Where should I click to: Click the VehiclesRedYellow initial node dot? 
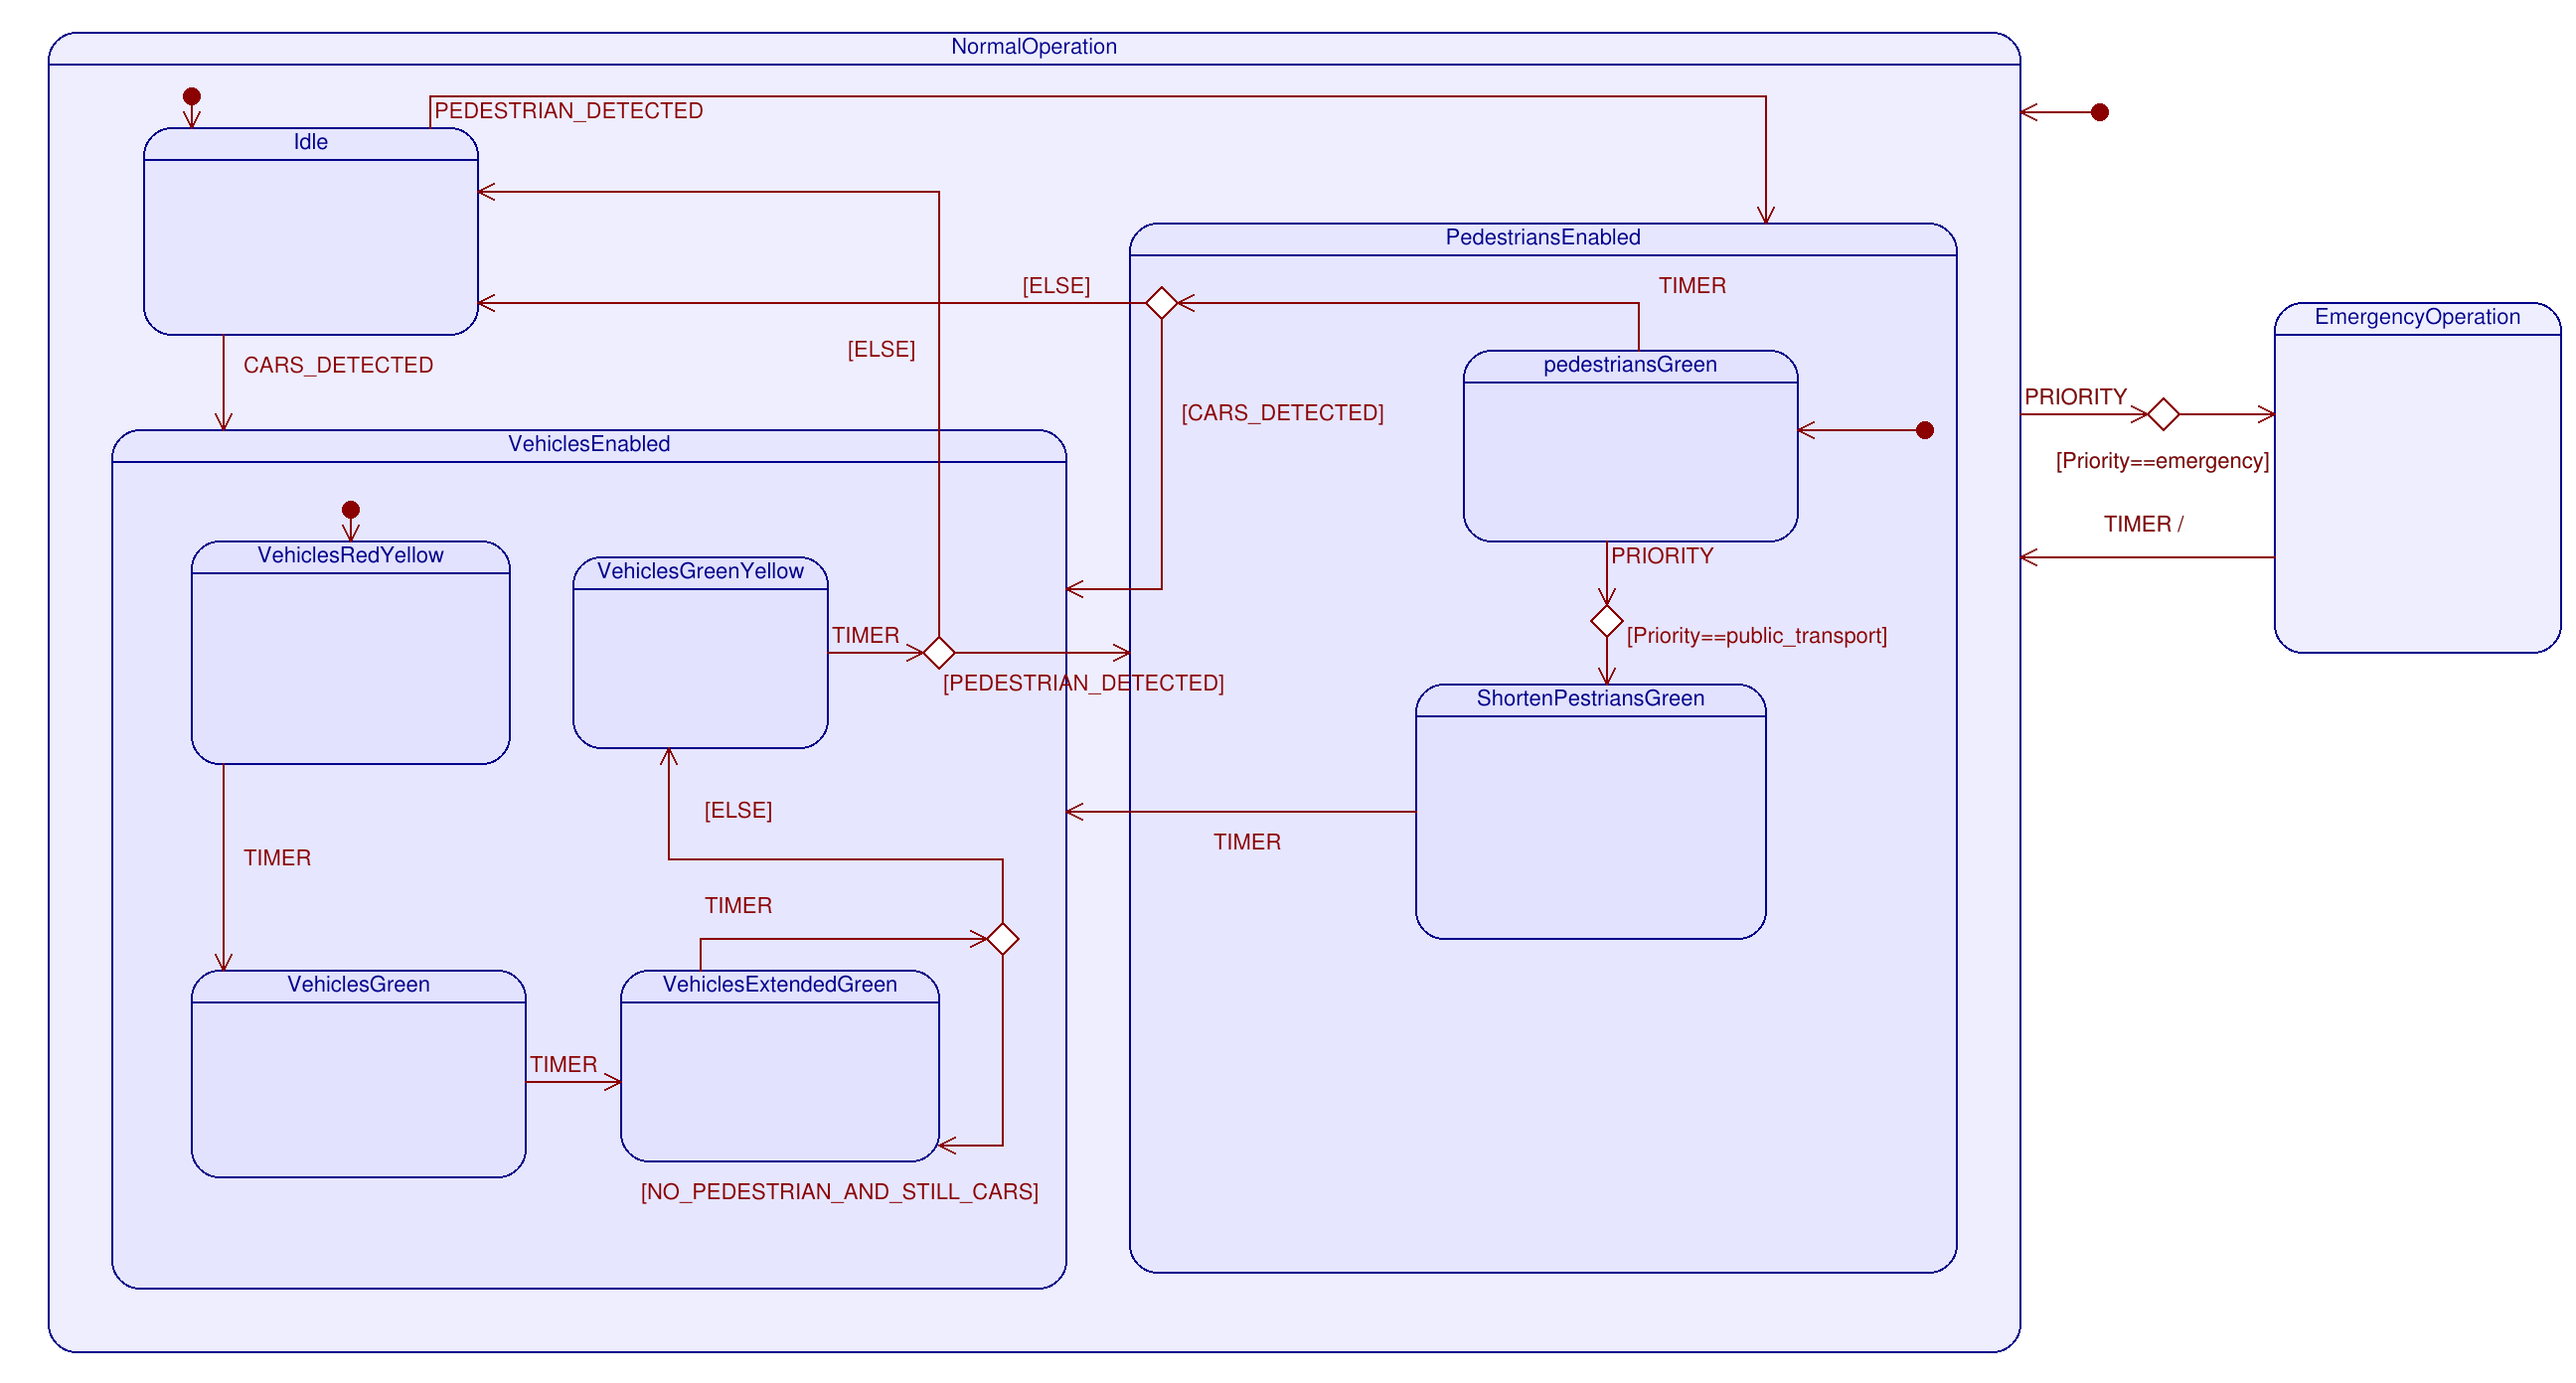(x=350, y=510)
